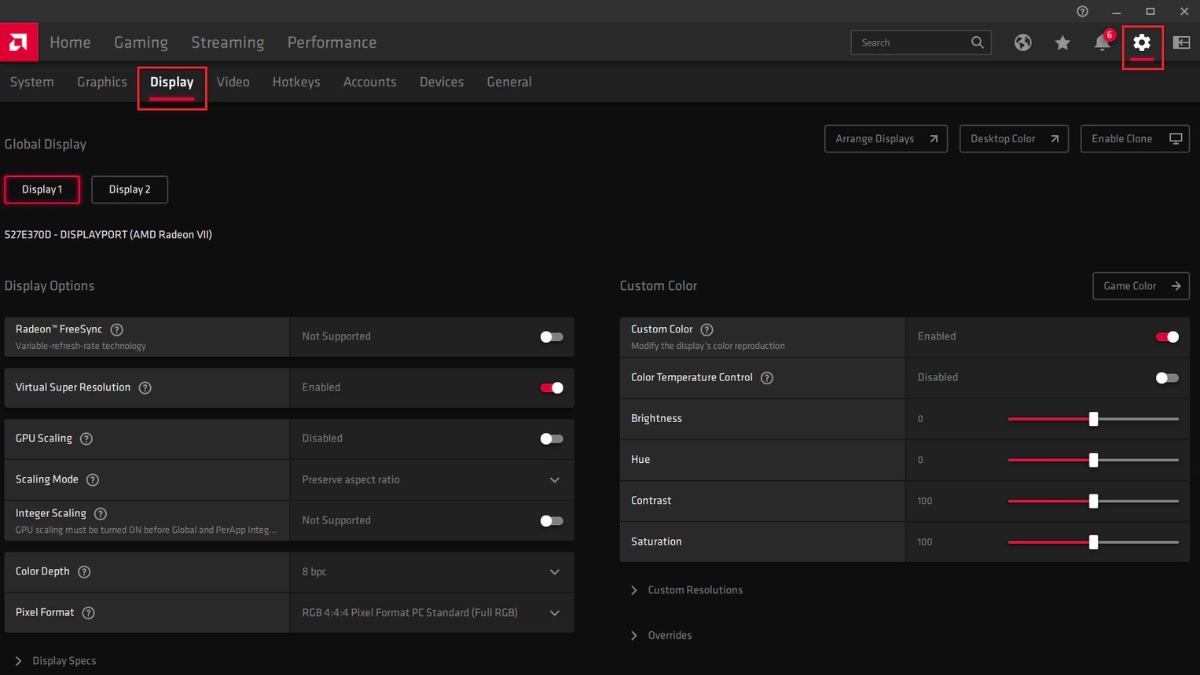Image resolution: width=1200 pixels, height=675 pixels.
Task: Expand the Custom Resolutions section
Action: pos(687,590)
